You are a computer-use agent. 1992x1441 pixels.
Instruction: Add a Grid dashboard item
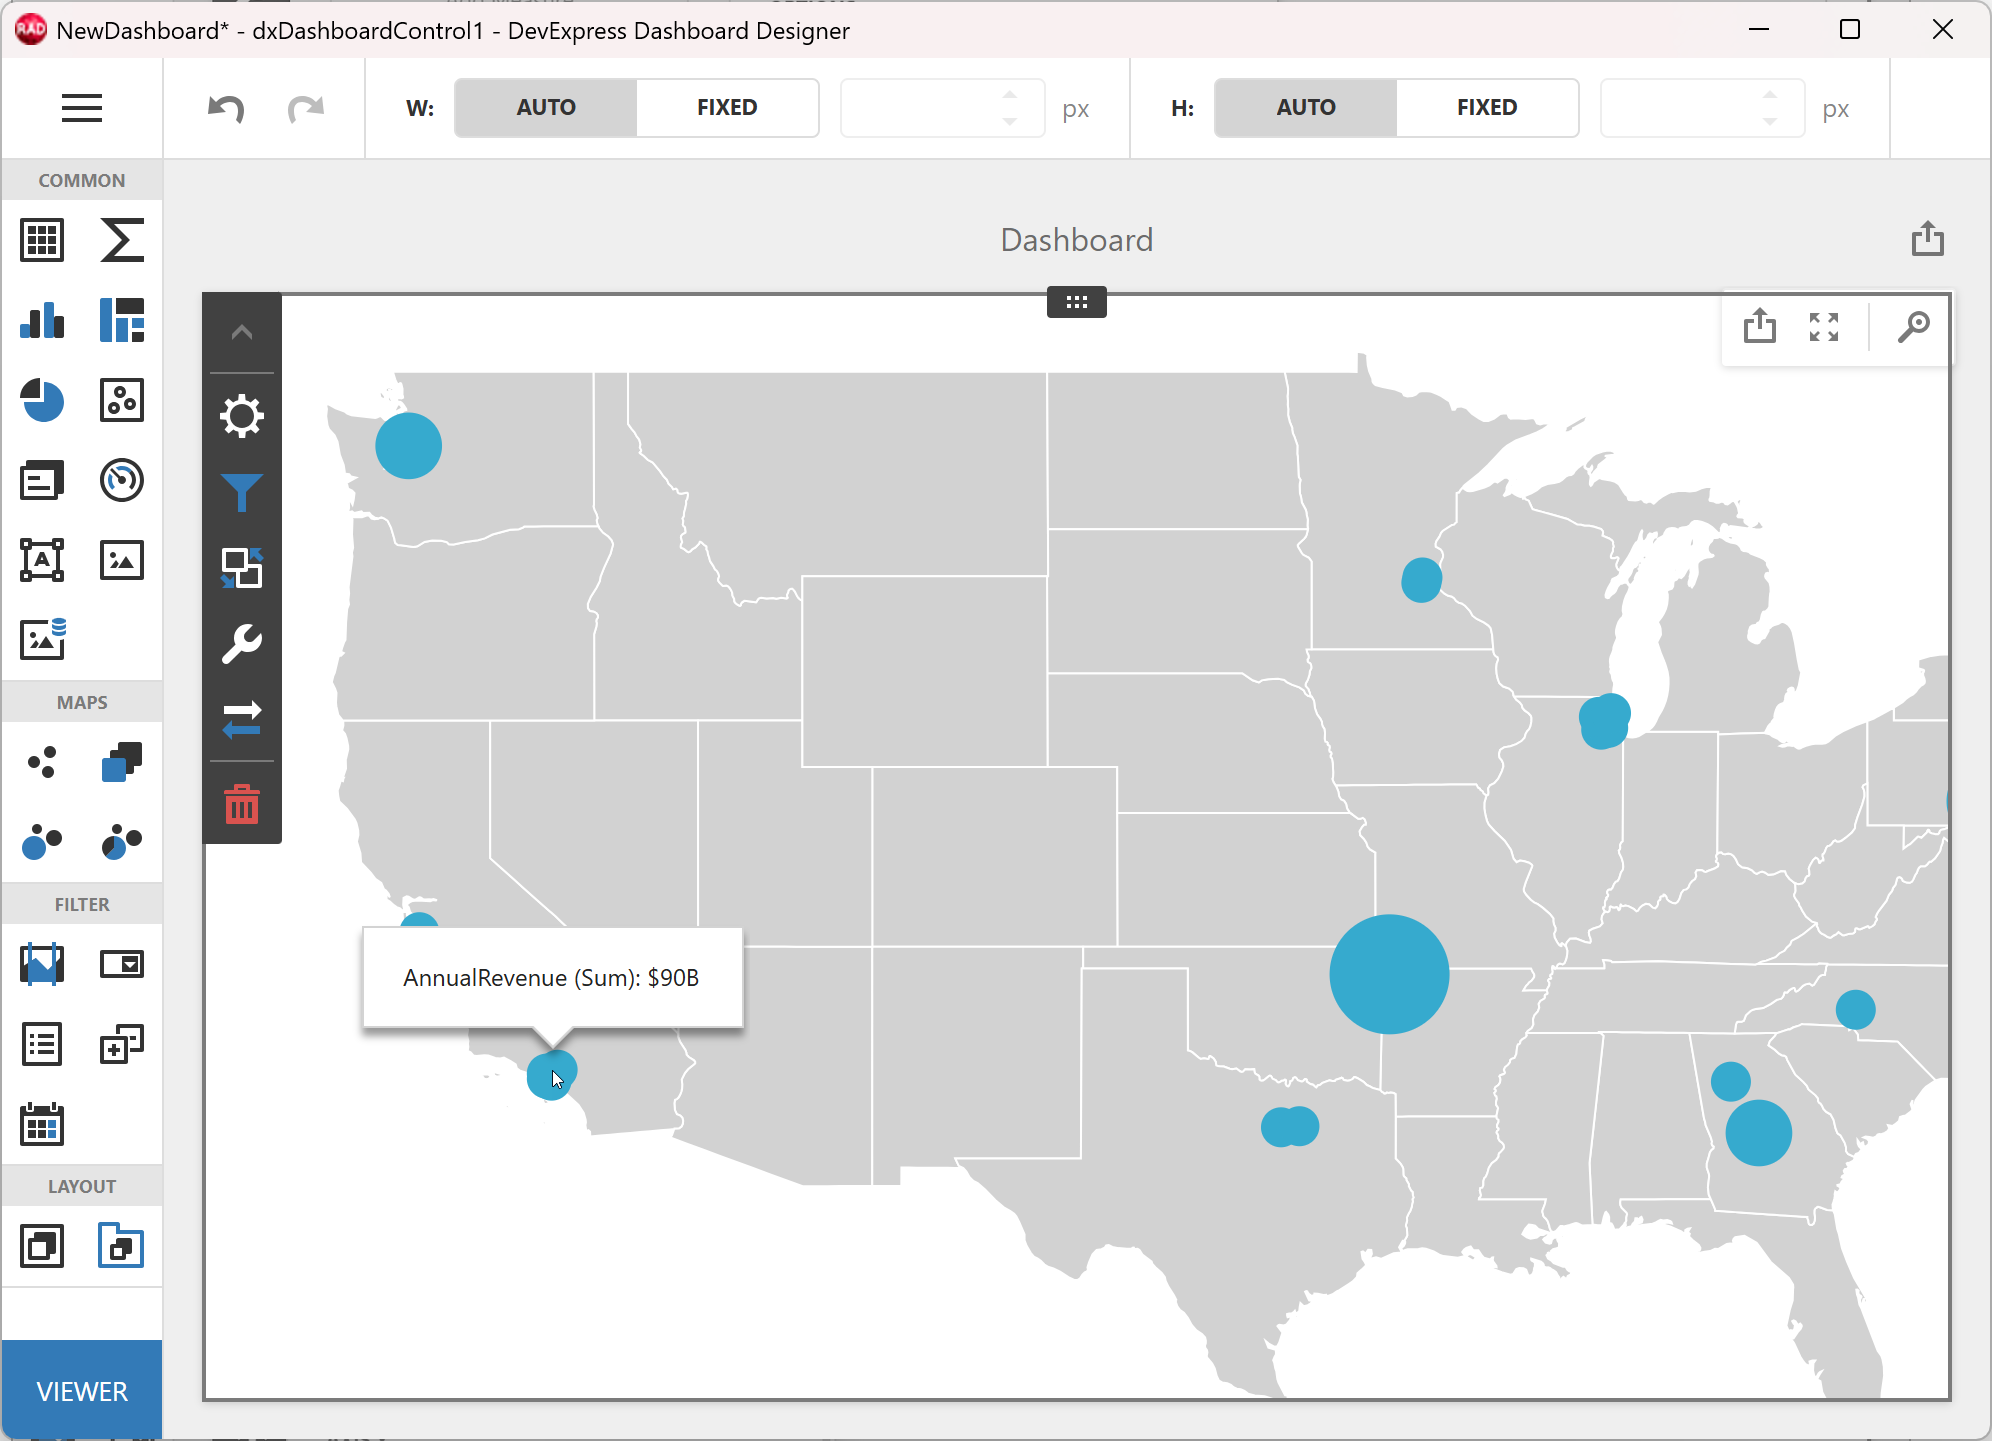point(42,240)
